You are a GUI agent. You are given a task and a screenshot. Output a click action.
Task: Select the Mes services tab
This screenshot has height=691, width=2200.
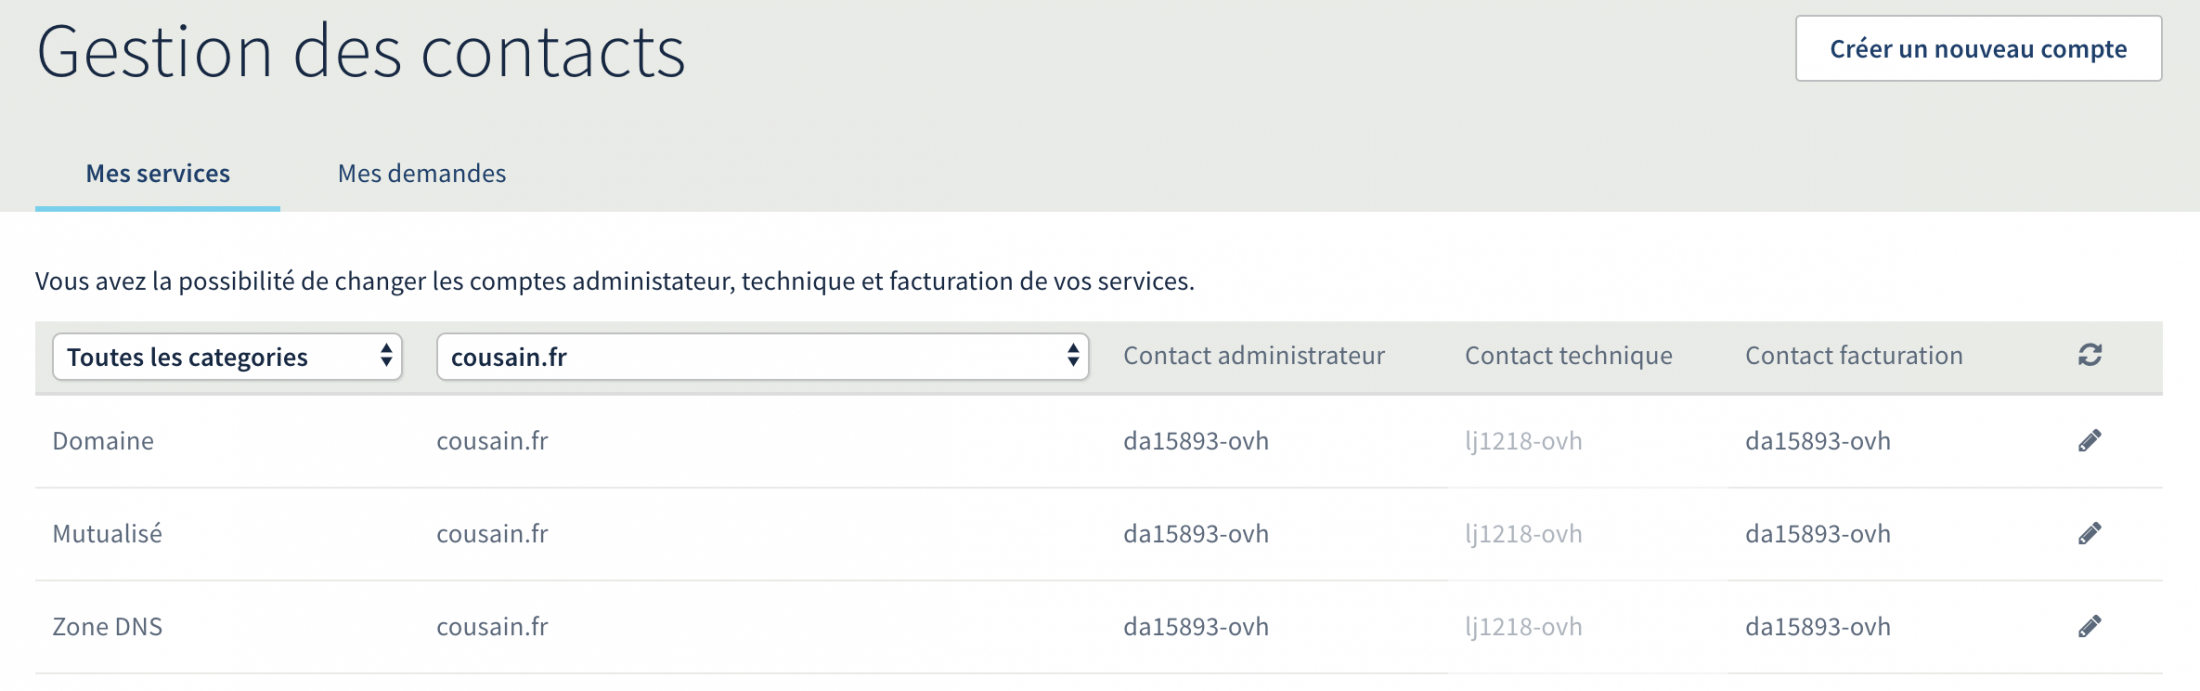[x=158, y=174]
